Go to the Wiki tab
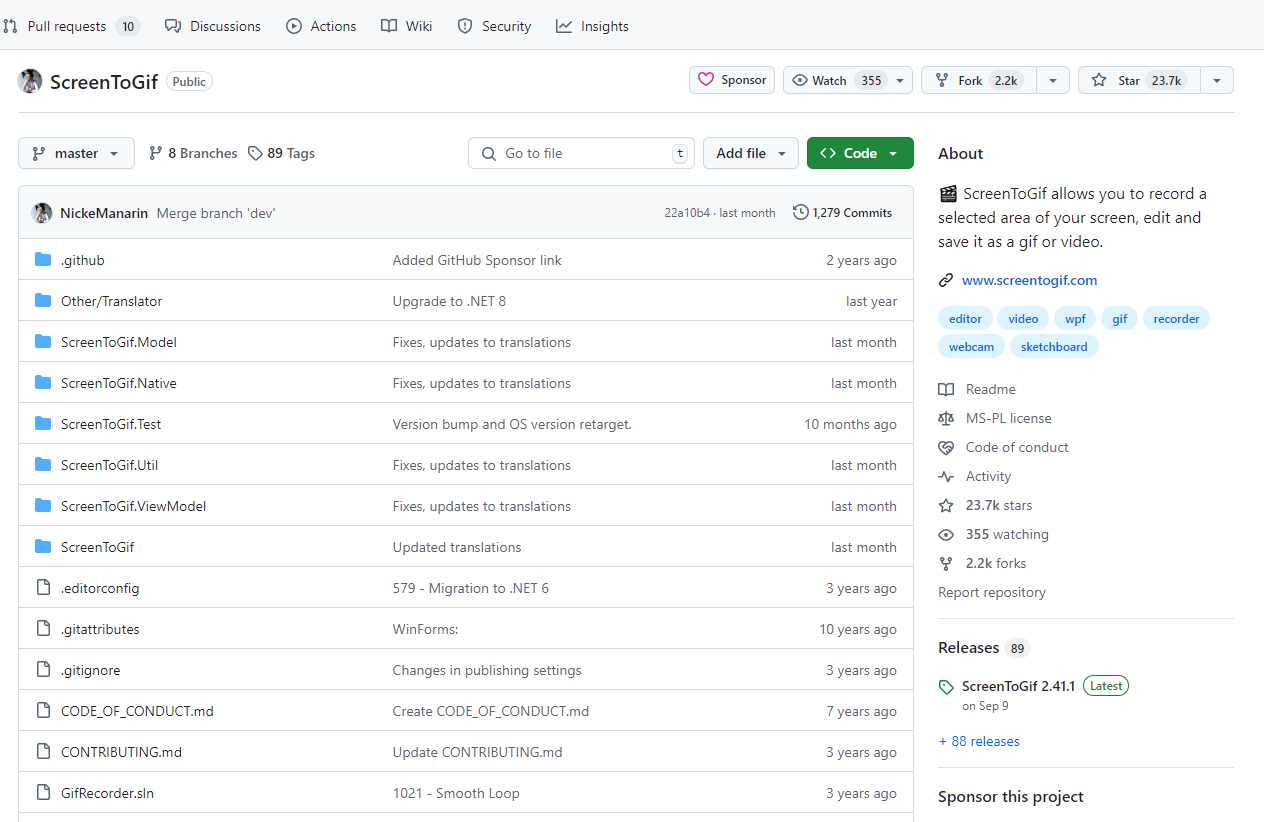Image resolution: width=1264 pixels, height=822 pixels. click(407, 26)
